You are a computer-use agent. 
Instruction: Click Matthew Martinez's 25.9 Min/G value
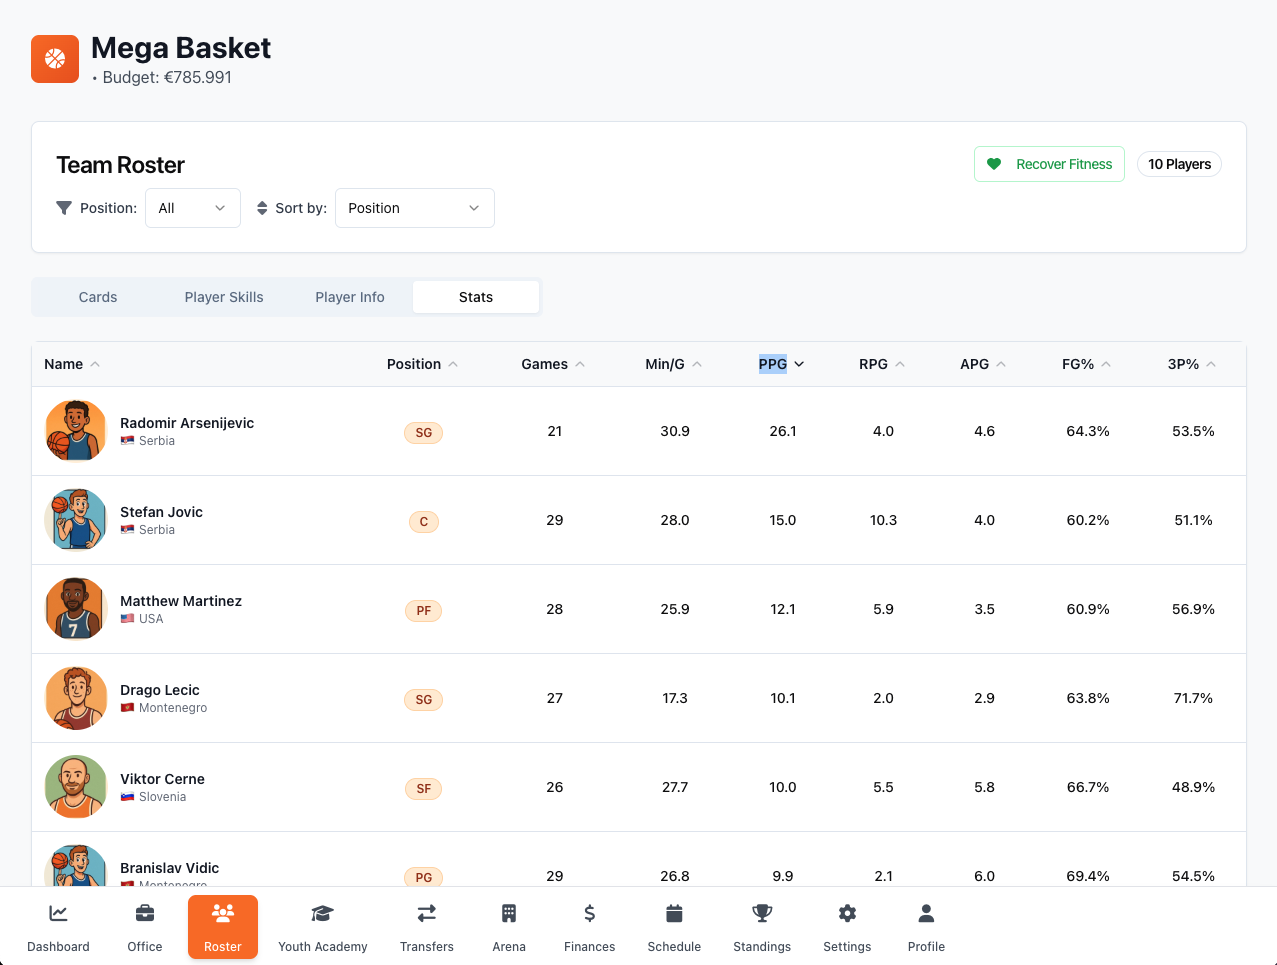[675, 609]
